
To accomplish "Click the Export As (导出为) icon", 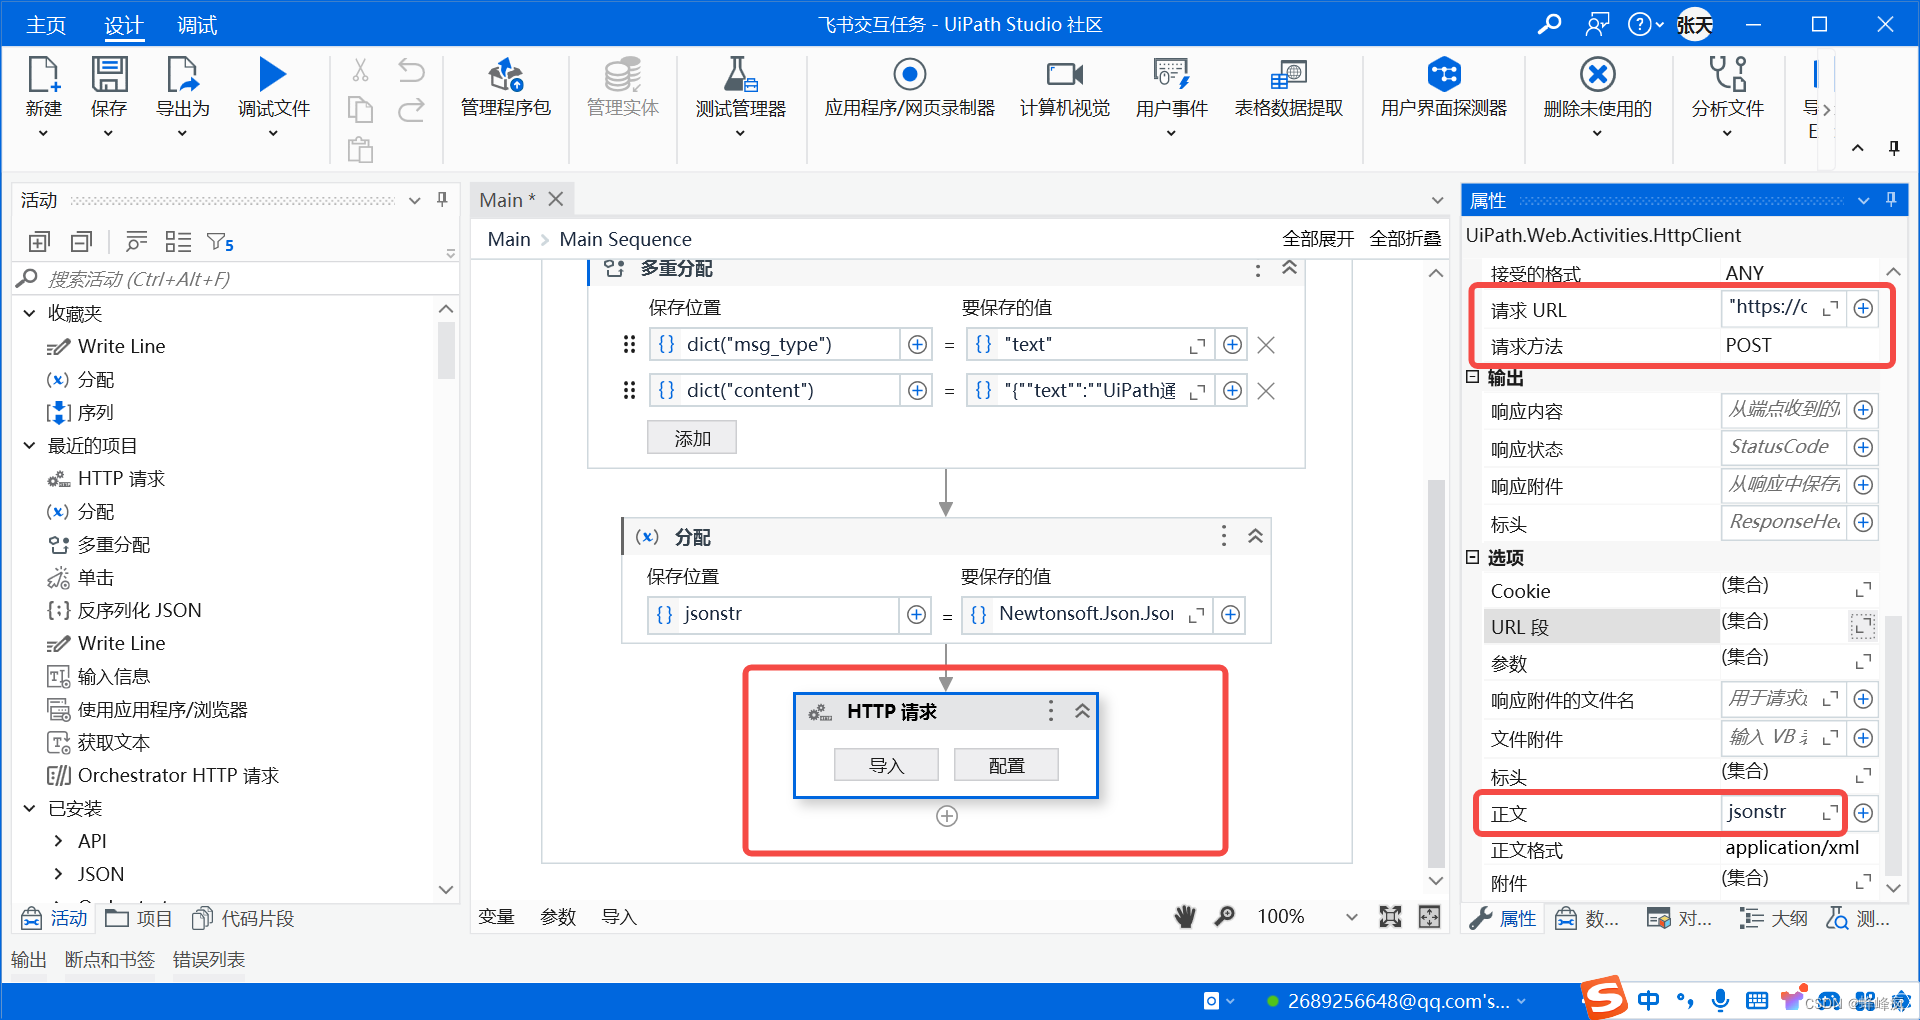I will click(x=182, y=74).
